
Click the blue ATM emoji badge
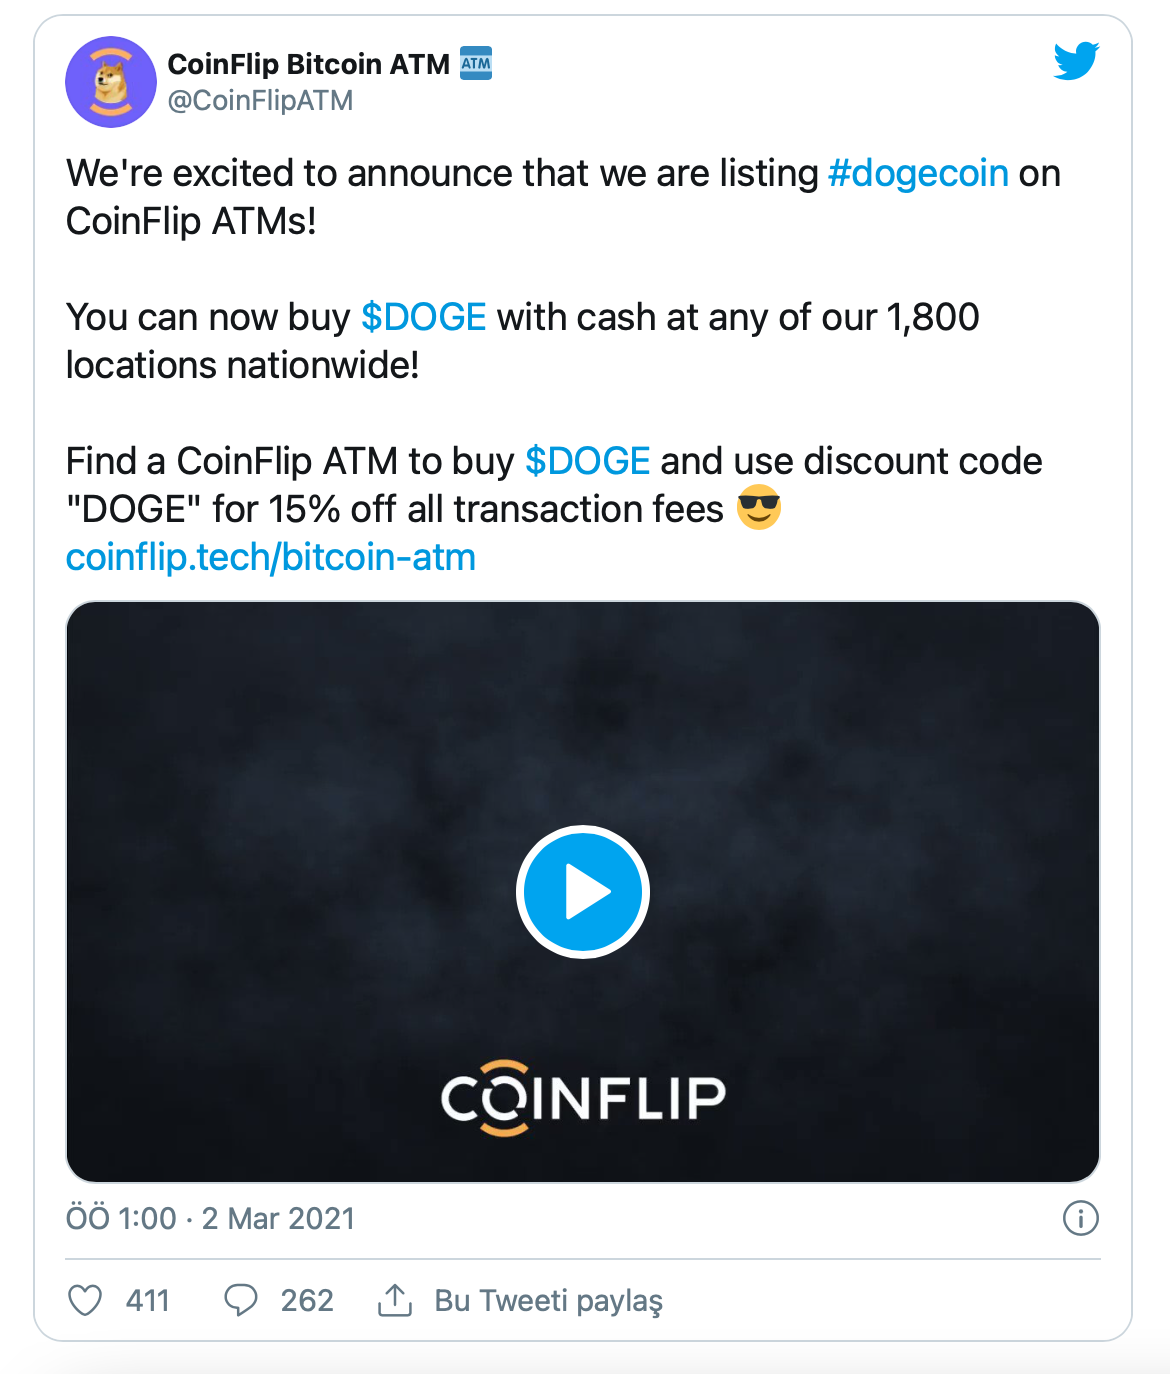tap(476, 63)
